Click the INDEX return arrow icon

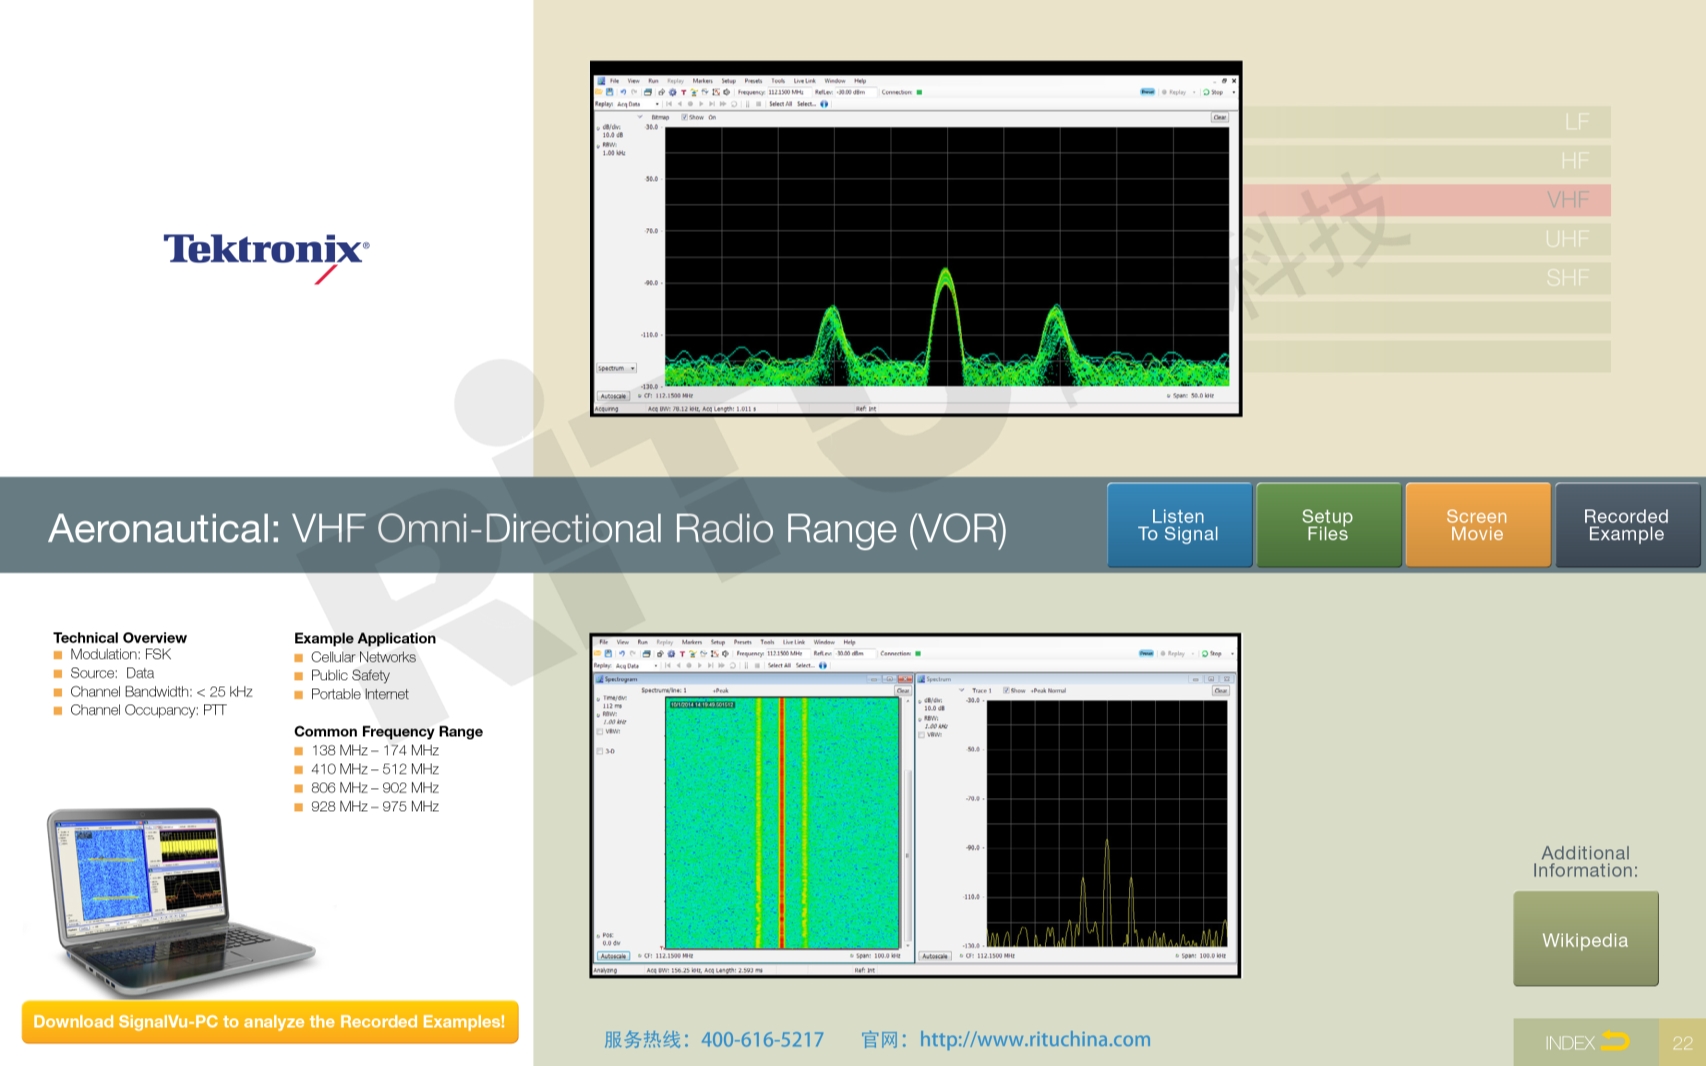coord(1615,1042)
